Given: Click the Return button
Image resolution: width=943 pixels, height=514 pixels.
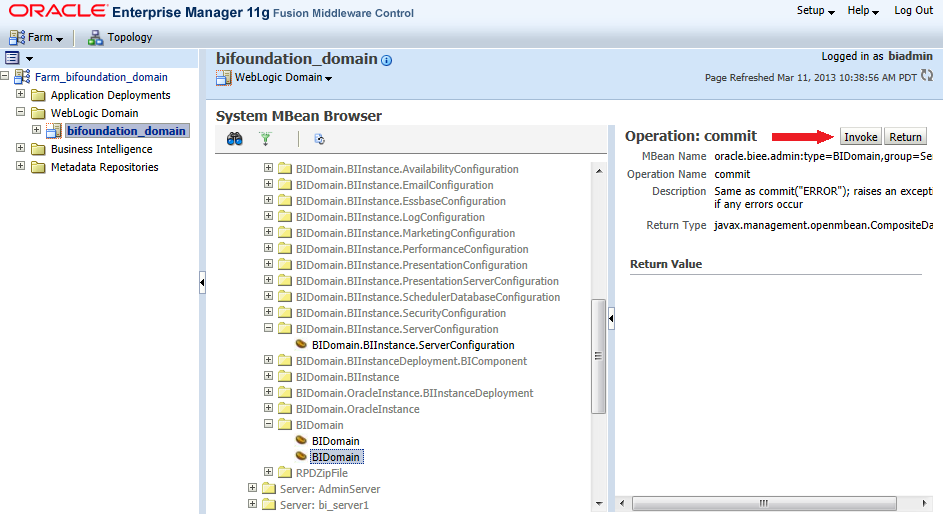Looking at the screenshot, I should coord(905,136).
